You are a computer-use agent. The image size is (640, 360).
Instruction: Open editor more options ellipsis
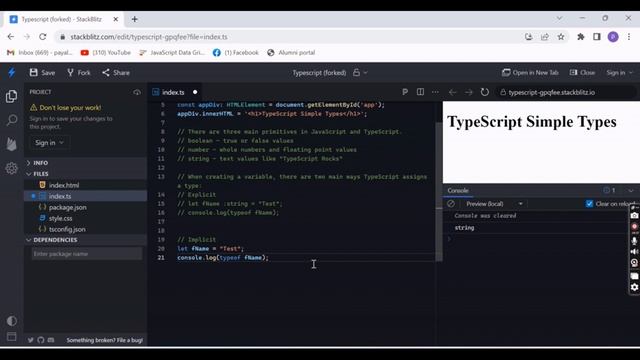[x=435, y=92]
